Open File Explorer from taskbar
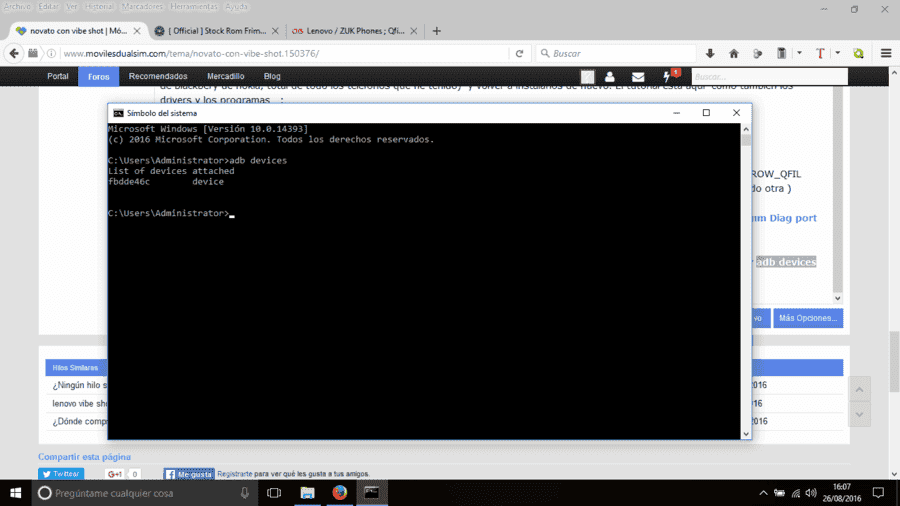 click(307, 493)
